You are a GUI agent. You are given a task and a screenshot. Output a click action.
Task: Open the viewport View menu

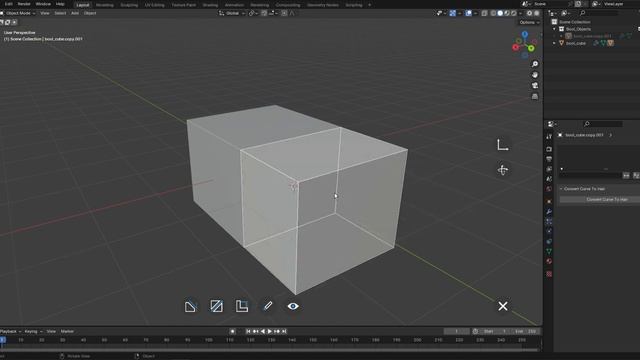point(44,13)
